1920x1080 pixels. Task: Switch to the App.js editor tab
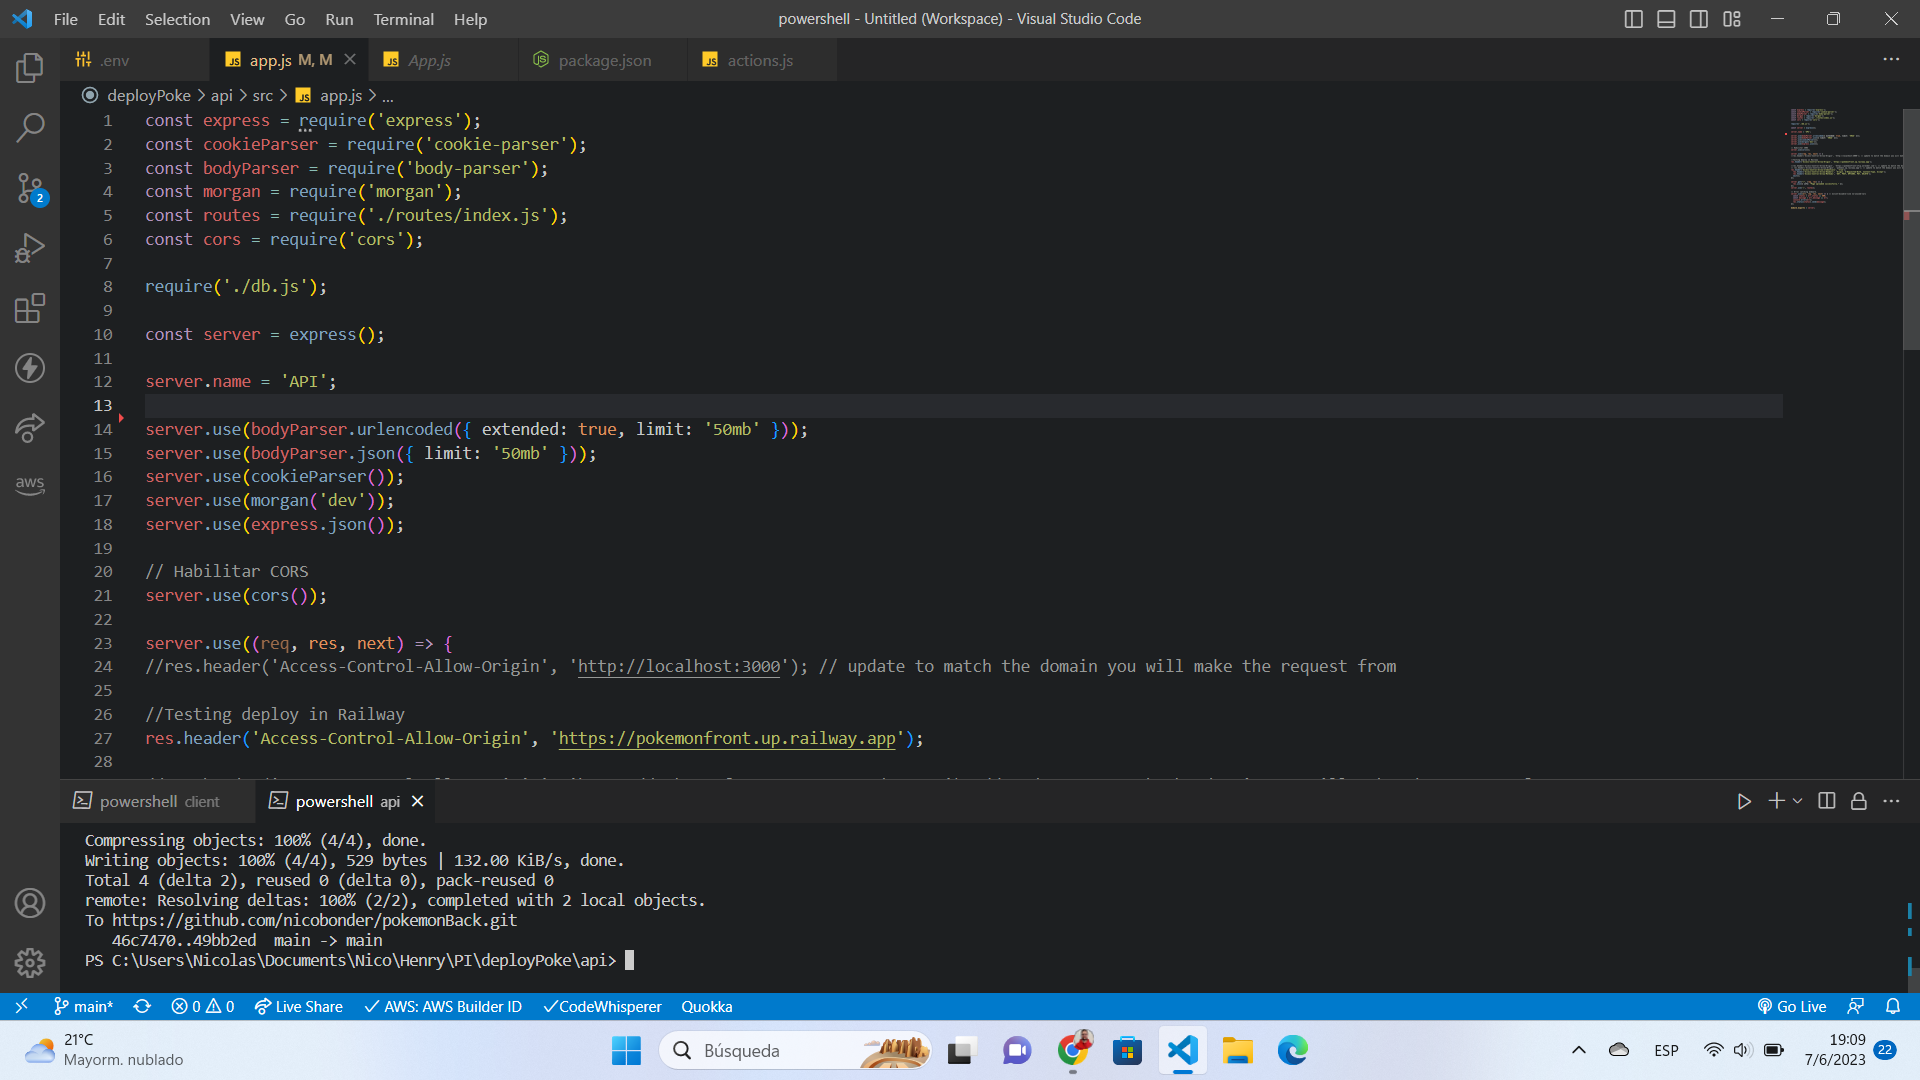pyautogui.click(x=443, y=60)
